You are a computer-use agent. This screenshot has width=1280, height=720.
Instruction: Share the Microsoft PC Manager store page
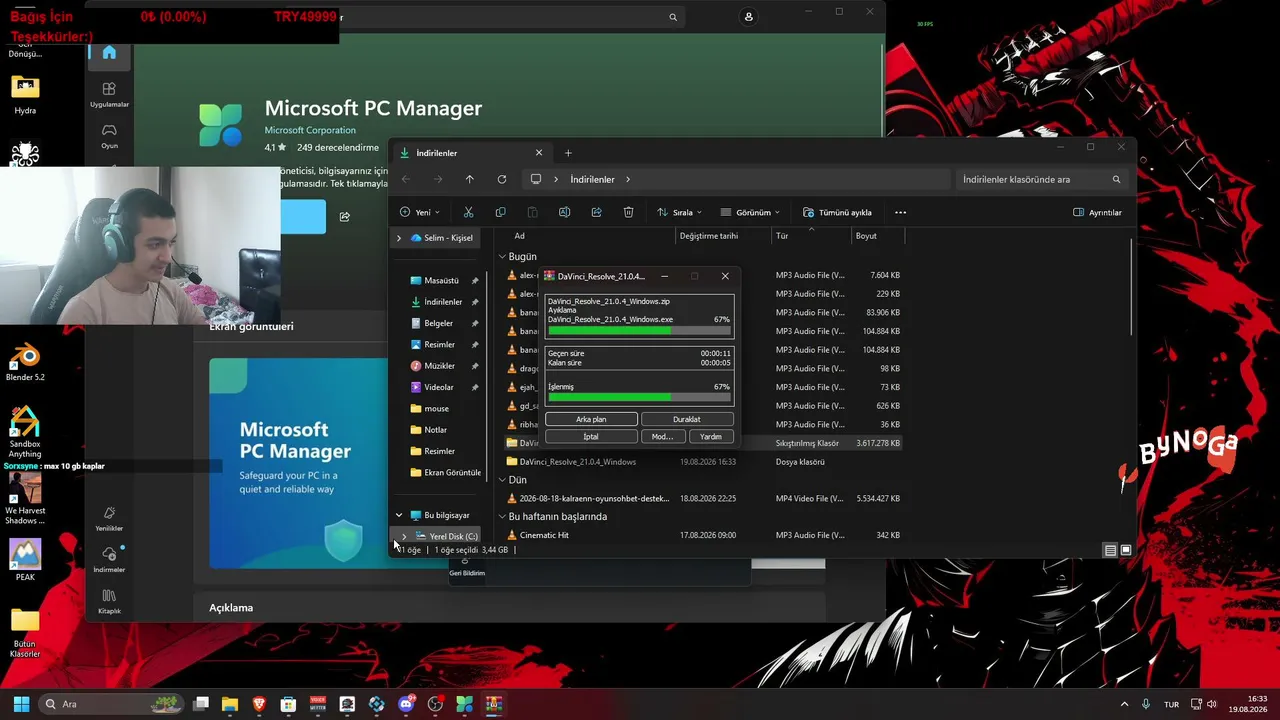[x=344, y=217]
